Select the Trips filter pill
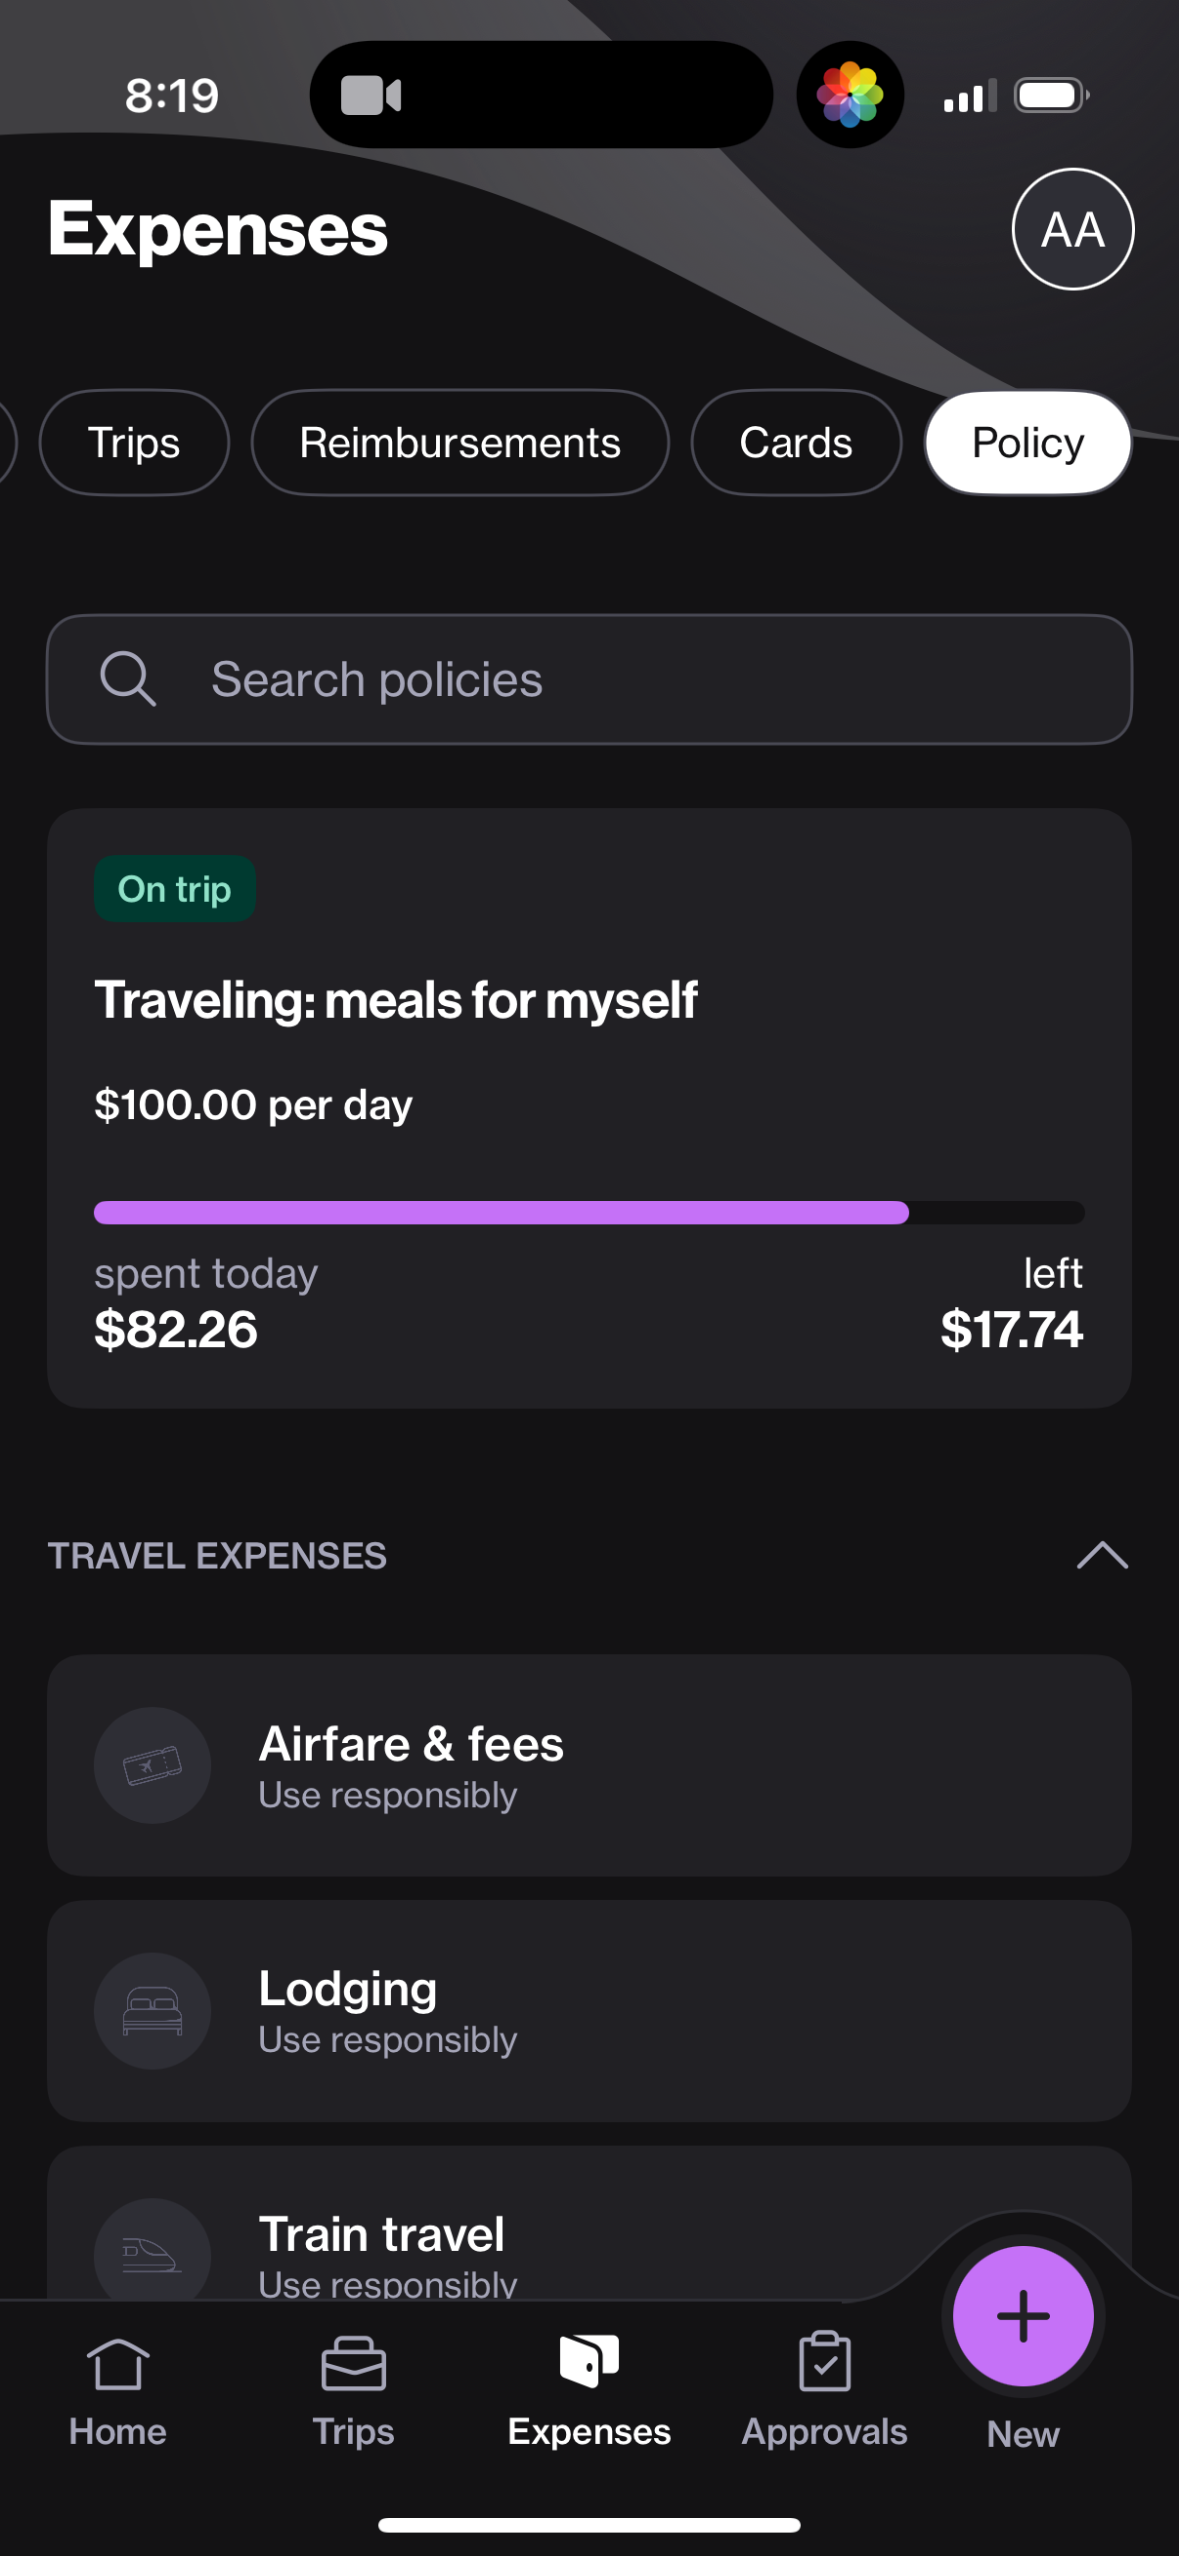 (x=134, y=443)
